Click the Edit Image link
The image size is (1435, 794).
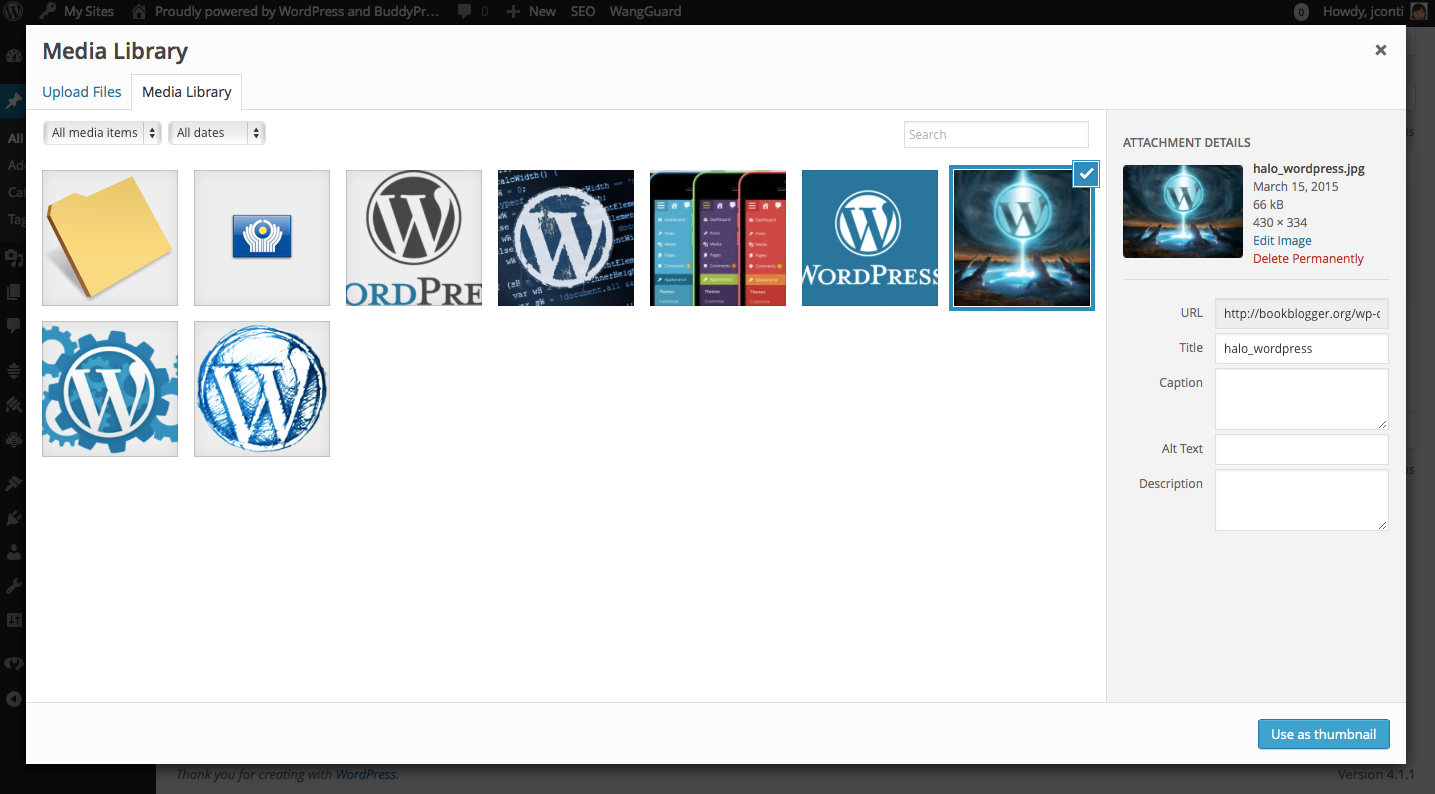pyautogui.click(x=1282, y=241)
